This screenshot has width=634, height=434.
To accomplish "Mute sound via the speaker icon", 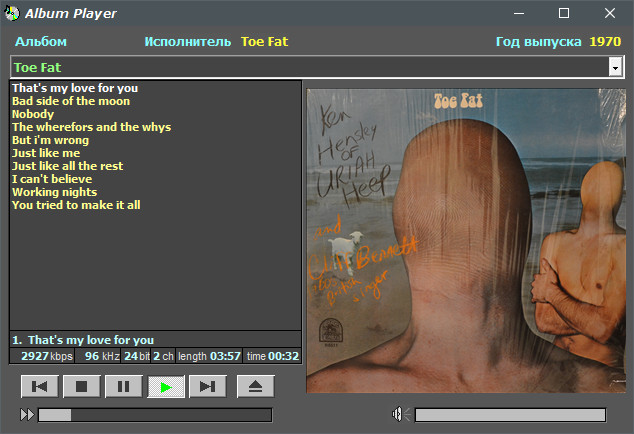I will [400, 414].
